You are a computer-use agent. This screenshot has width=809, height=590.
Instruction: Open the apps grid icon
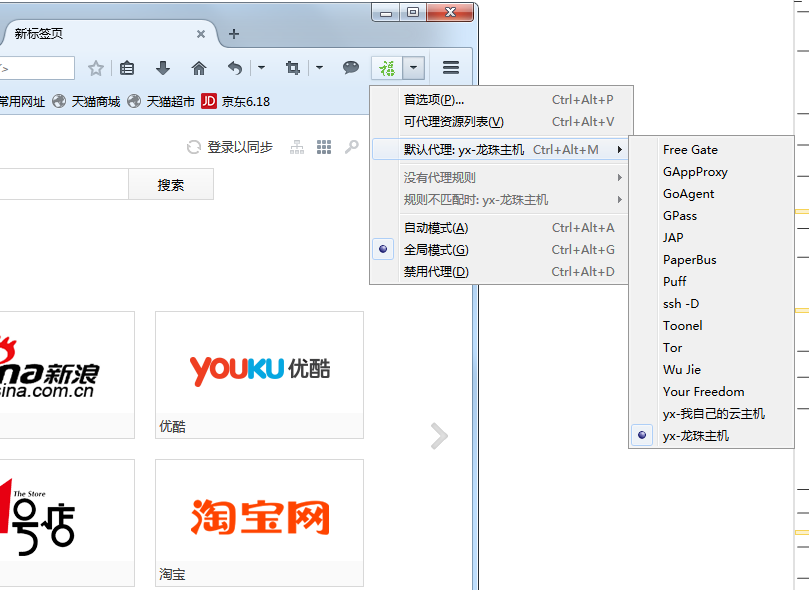[x=324, y=148]
